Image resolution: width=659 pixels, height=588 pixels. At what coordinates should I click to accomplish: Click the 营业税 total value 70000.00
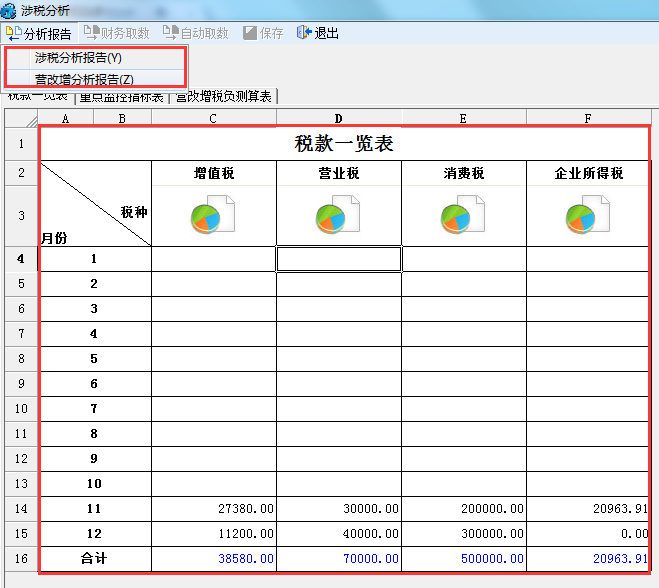[338, 559]
